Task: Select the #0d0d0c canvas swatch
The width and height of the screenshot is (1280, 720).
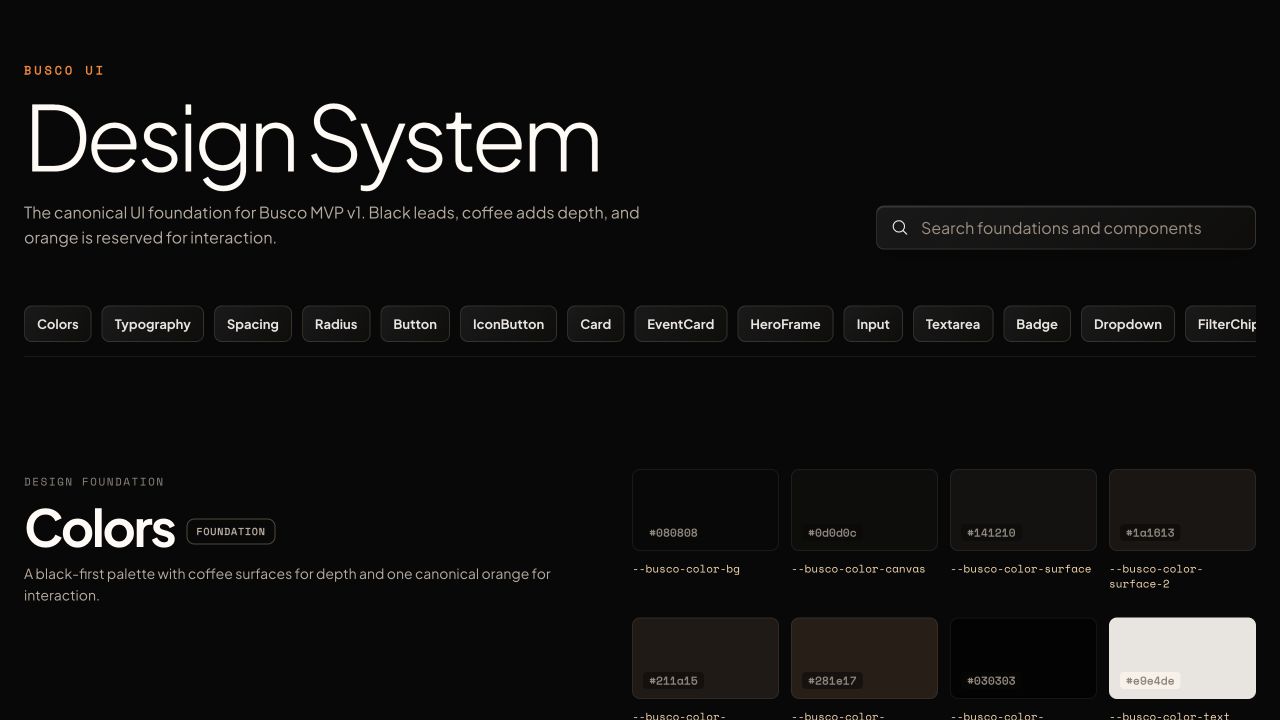Action: point(864,510)
